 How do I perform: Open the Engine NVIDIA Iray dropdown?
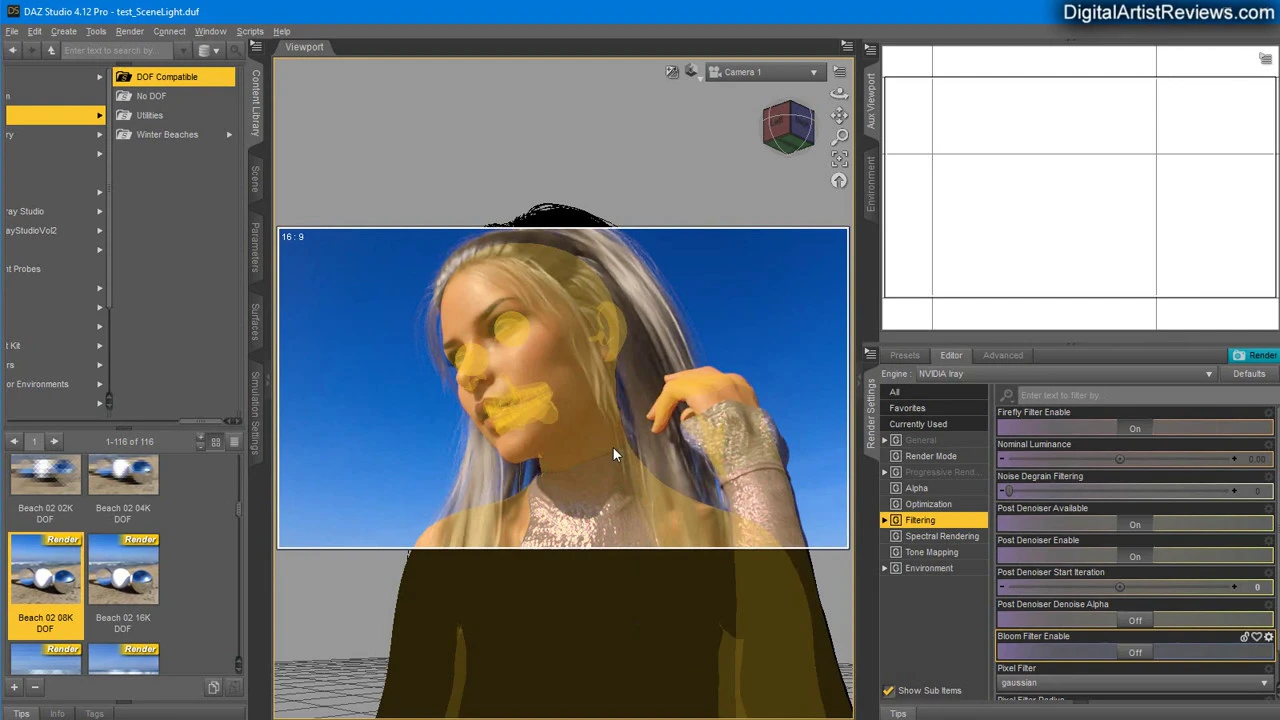[1066, 374]
